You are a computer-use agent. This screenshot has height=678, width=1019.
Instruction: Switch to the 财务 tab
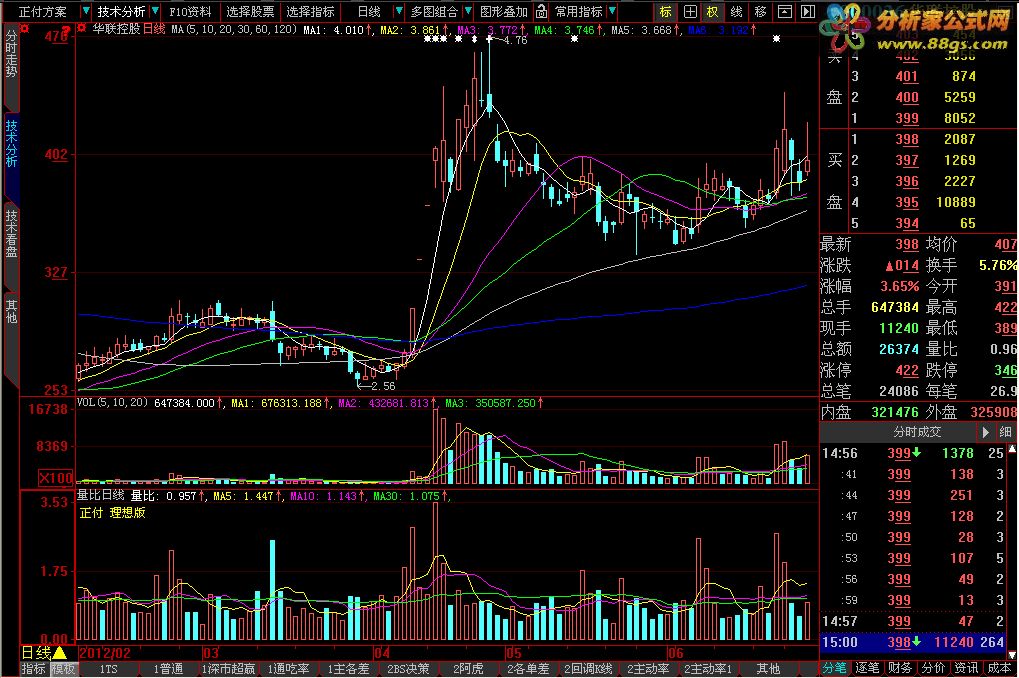click(x=900, y=668)
